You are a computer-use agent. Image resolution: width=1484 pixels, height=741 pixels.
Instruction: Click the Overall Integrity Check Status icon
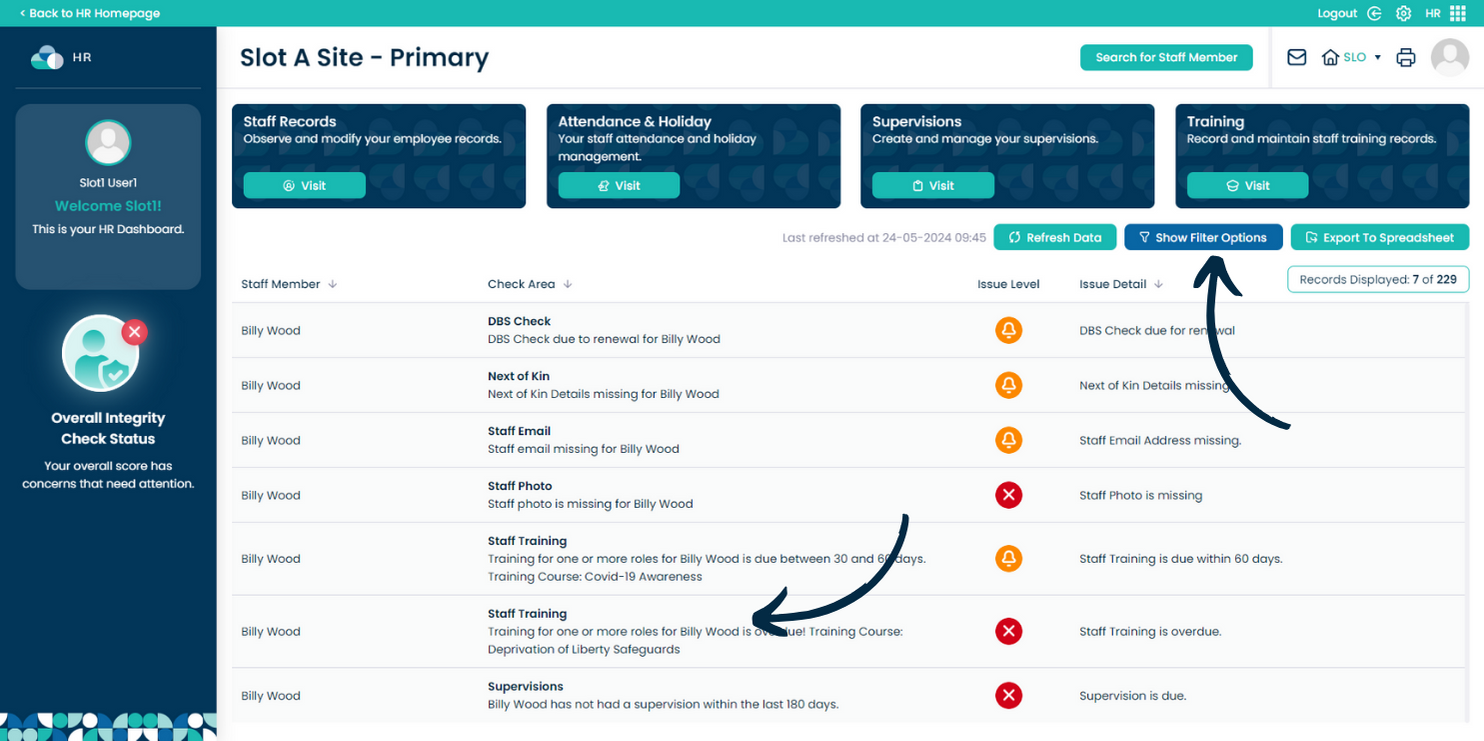[x=101, y=353]
